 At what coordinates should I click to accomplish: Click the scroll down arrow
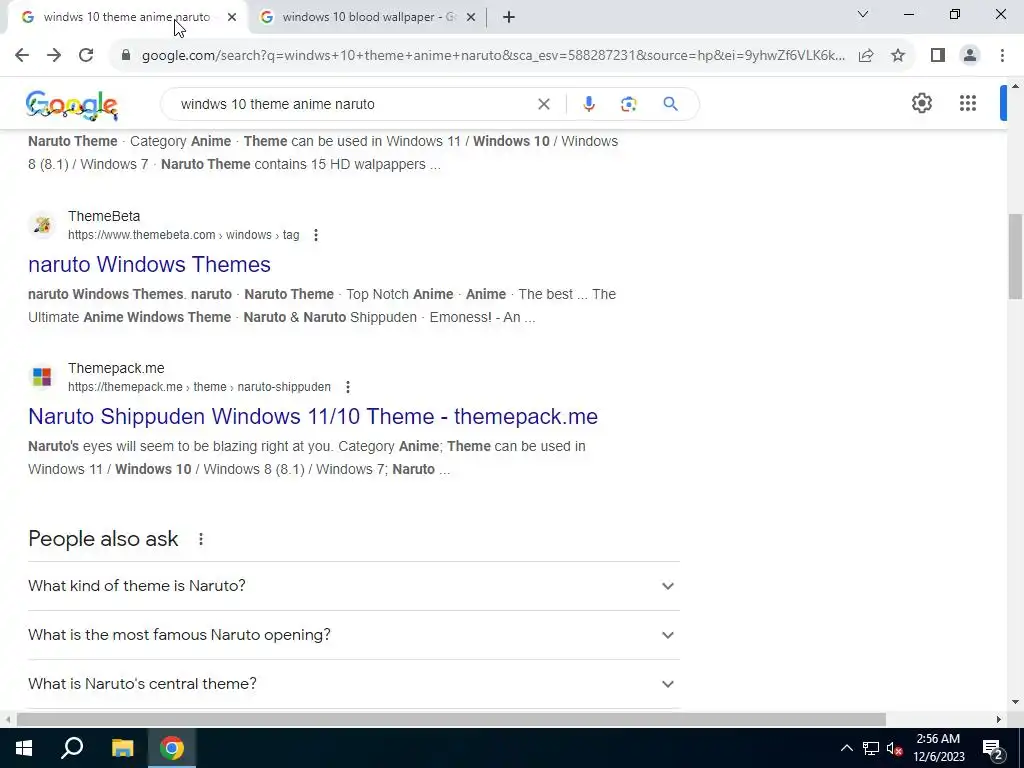[1016, 702]
